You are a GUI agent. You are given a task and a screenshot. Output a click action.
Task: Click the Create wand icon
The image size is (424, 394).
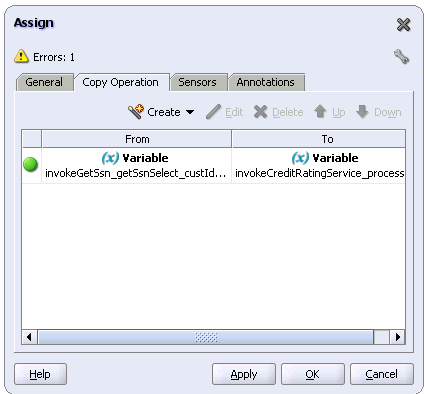pos(136,112)
